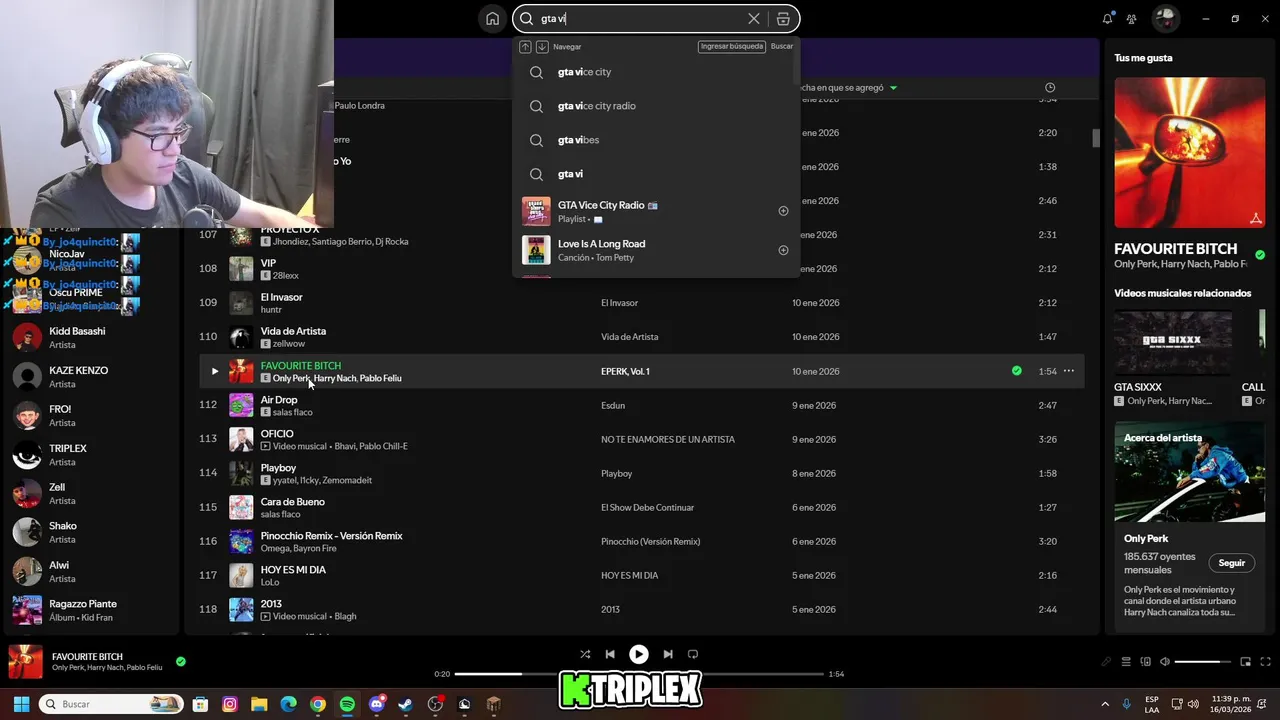Open 'Tus me gusta' panel header
1280x720 pixels.
(1143, 58)
